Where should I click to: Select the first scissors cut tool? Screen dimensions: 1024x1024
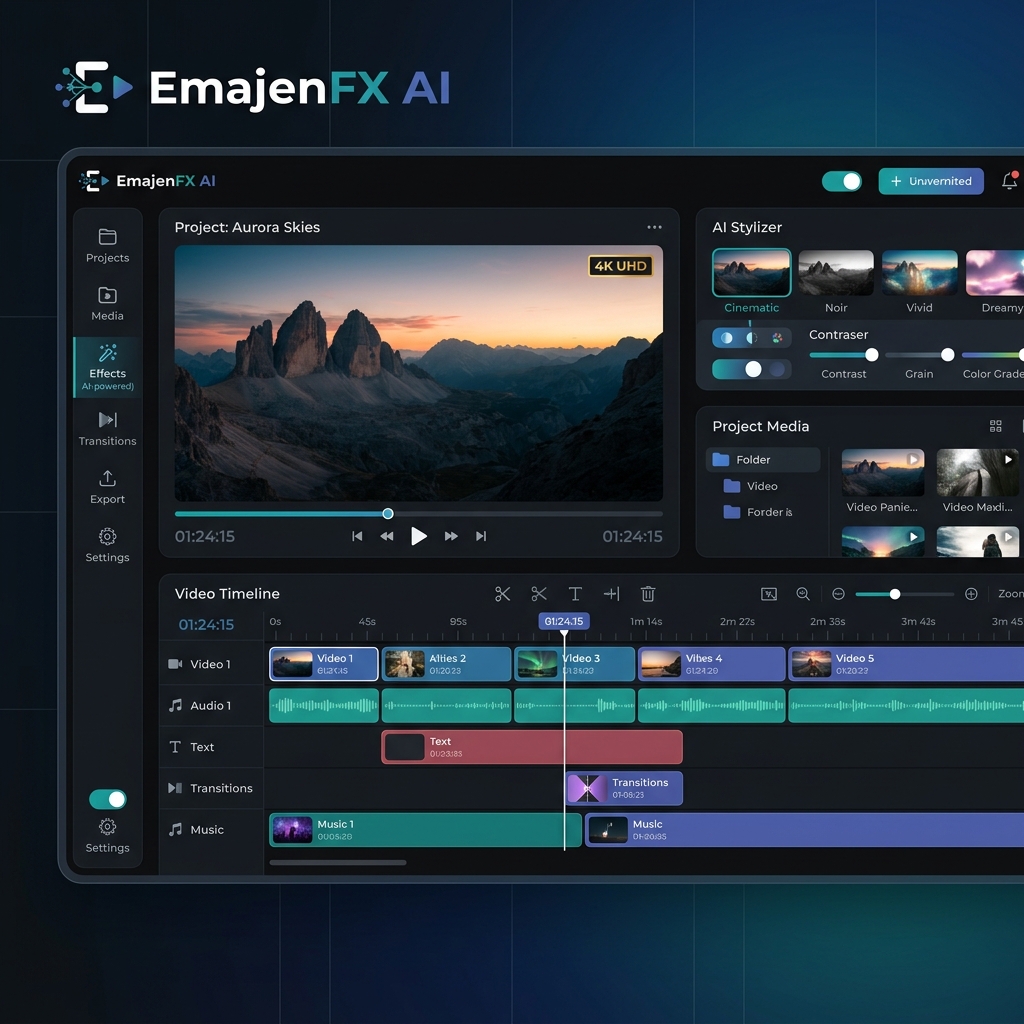502,594
